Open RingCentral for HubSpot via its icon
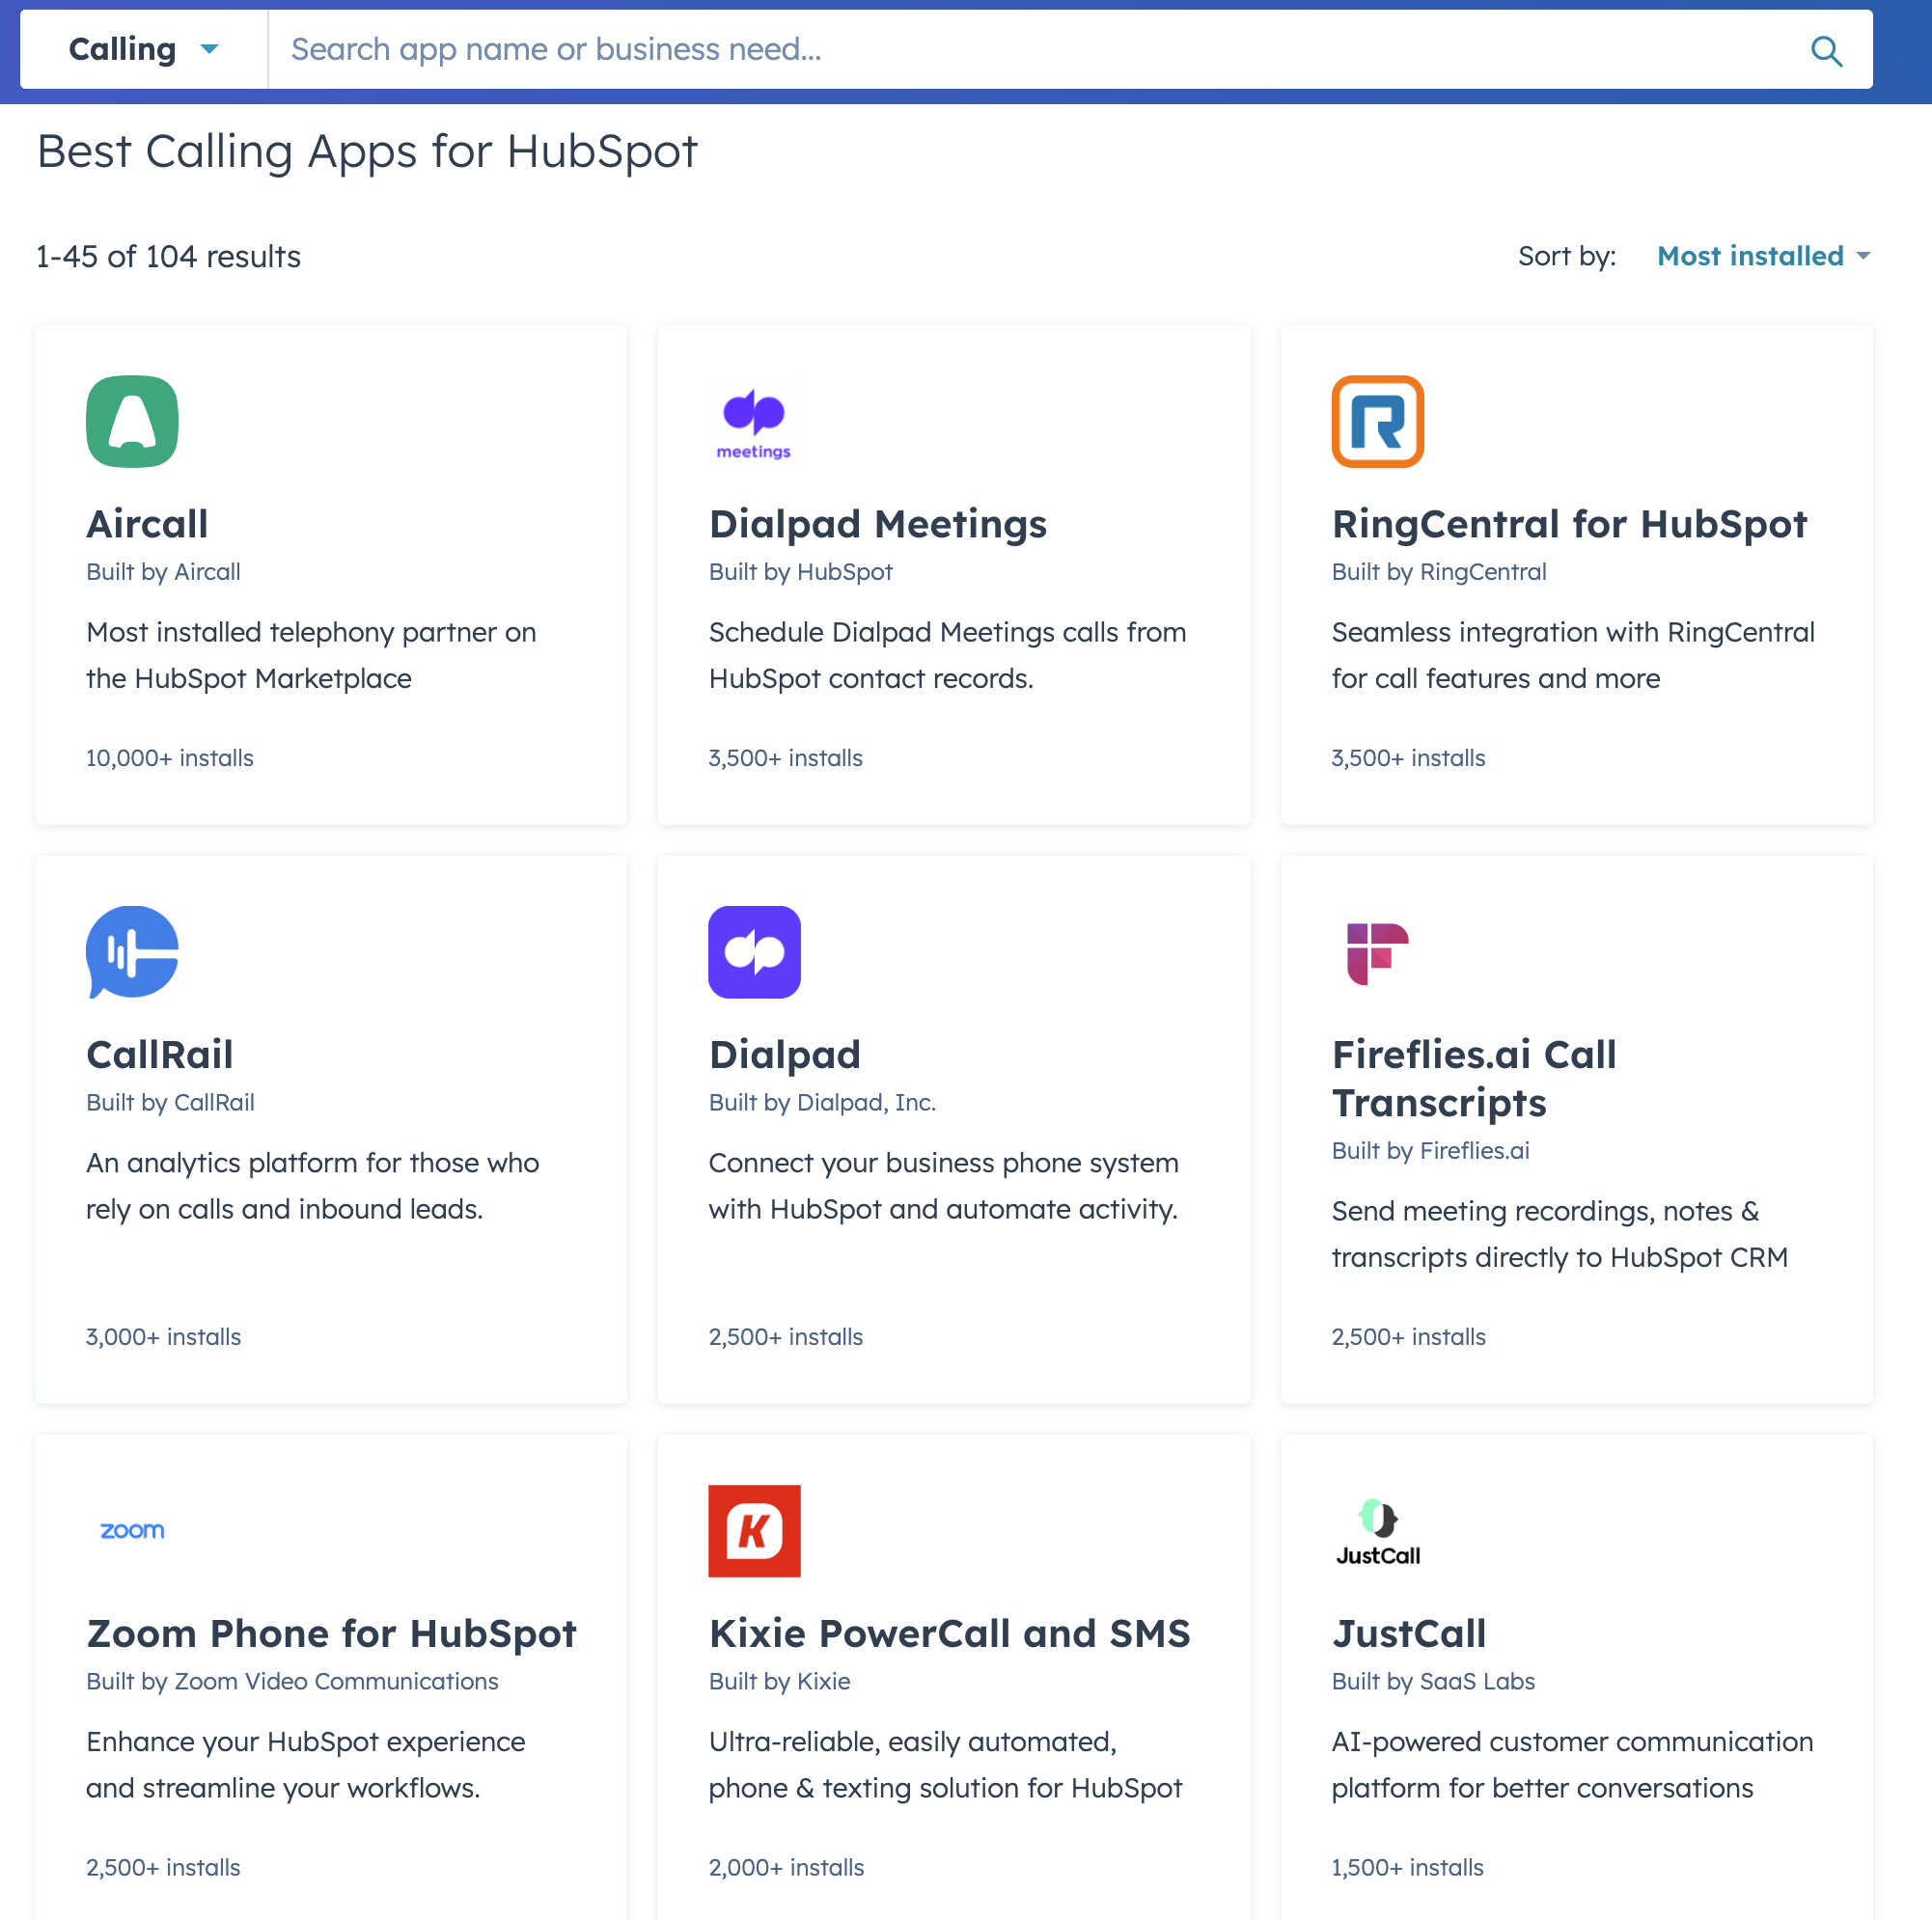 pyautogui.click(x=1377, y=422)
